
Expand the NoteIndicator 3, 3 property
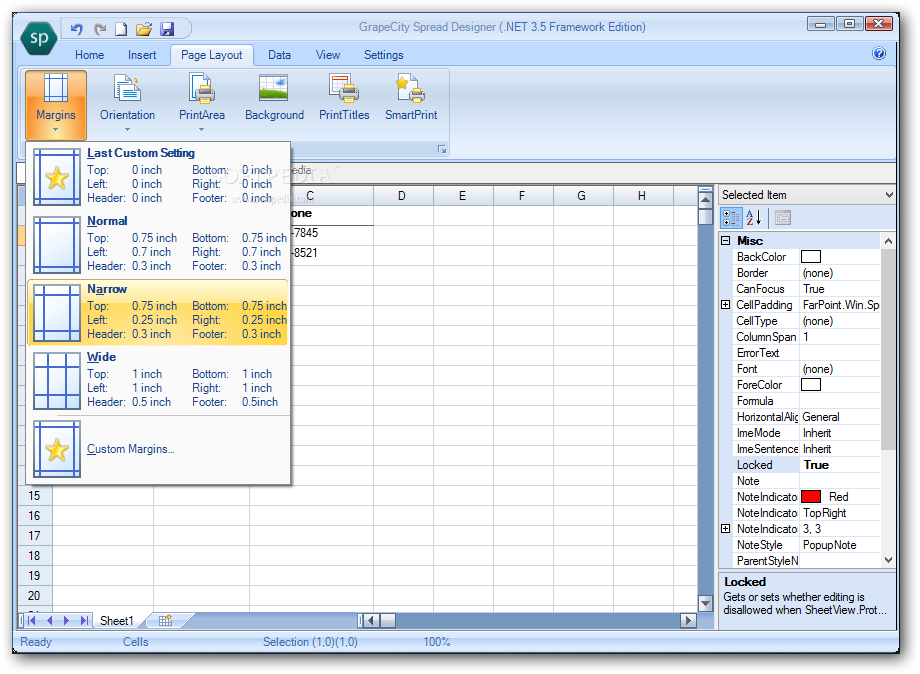tap(726, 529)
